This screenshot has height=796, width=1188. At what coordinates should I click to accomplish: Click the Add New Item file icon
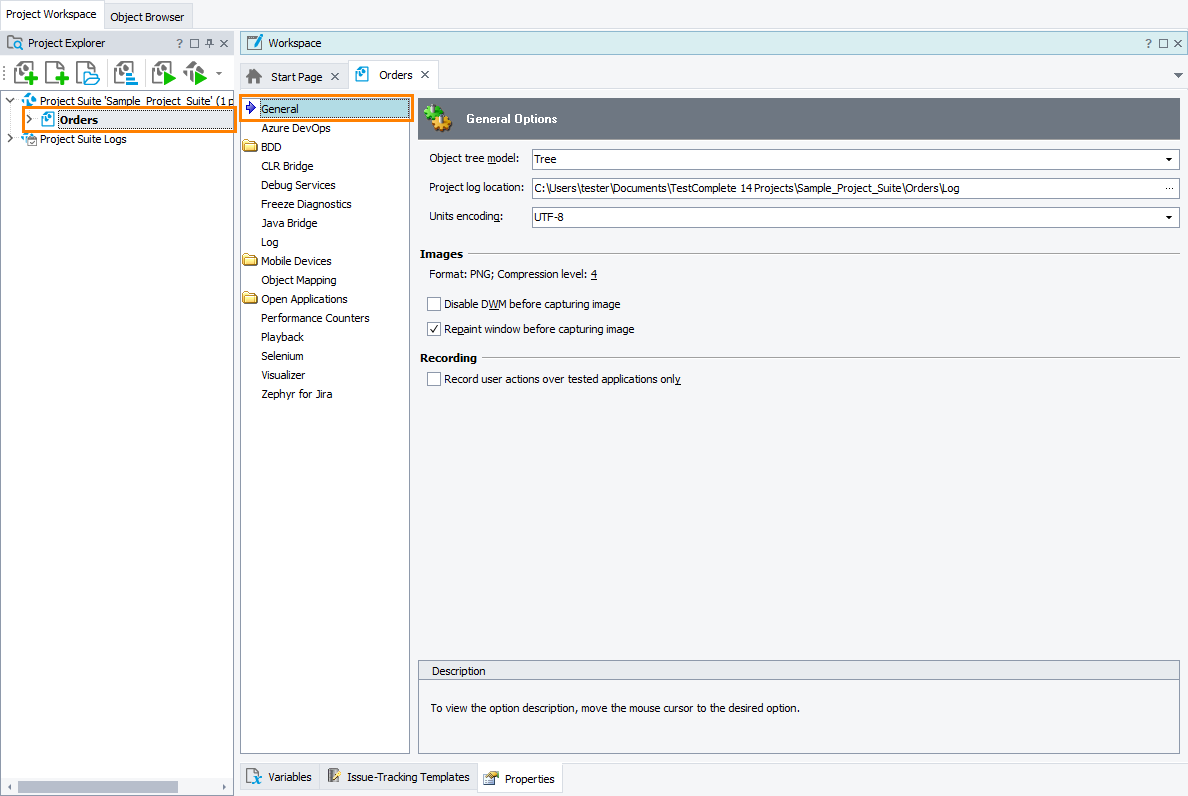[58, 73]
